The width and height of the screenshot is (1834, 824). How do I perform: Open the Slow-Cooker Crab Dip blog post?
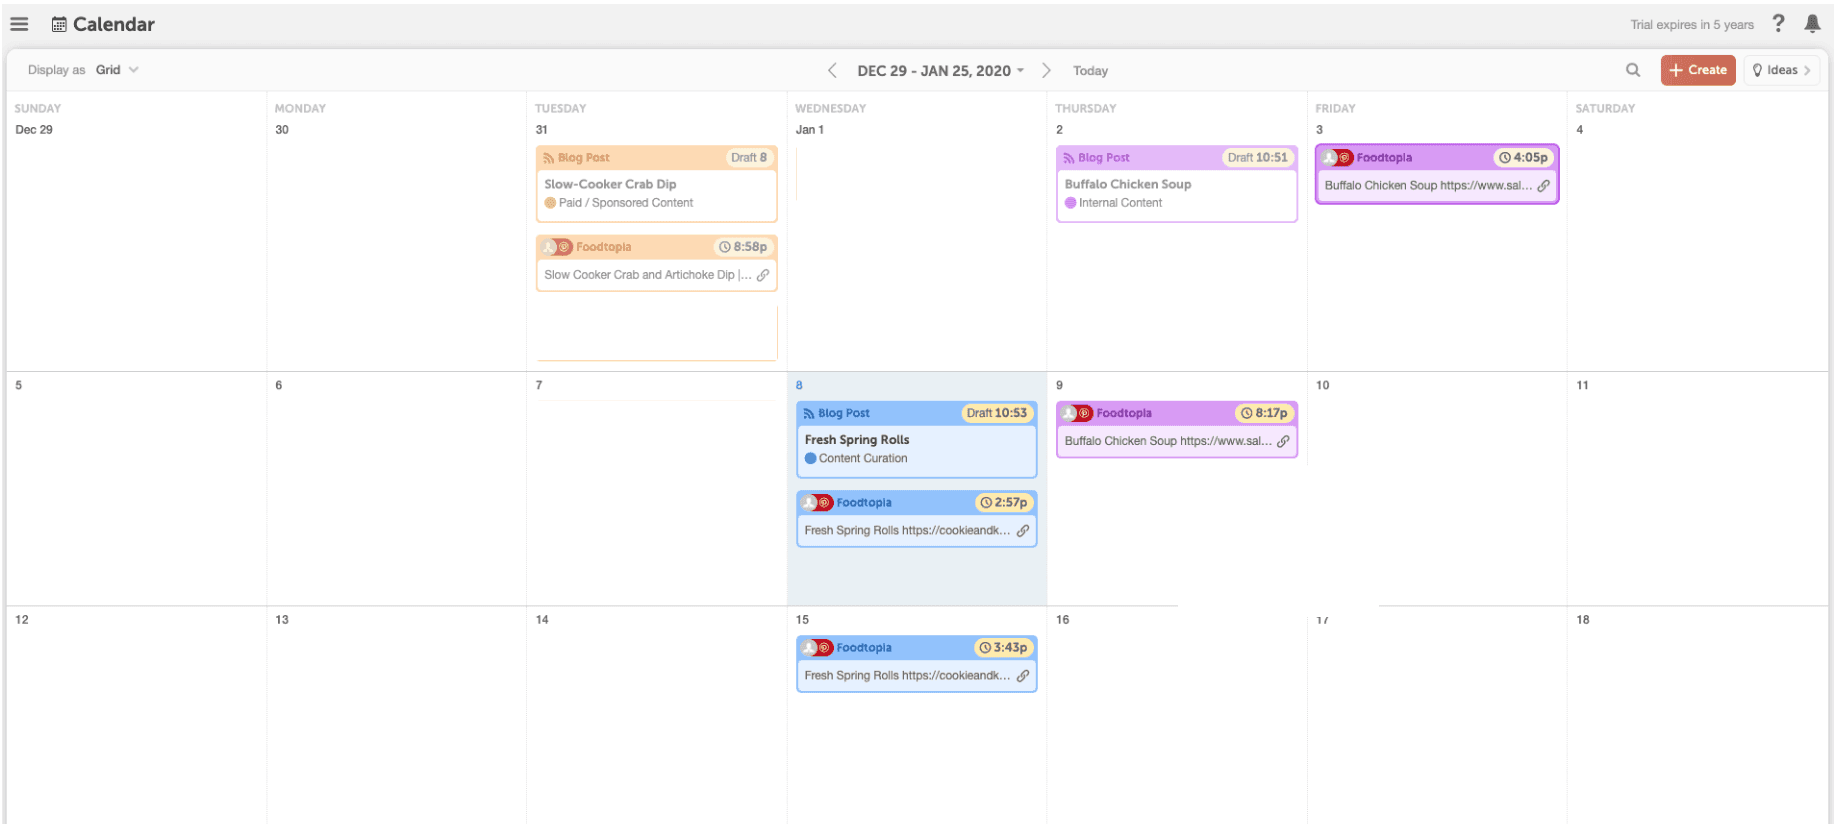[x=610, y=184]
